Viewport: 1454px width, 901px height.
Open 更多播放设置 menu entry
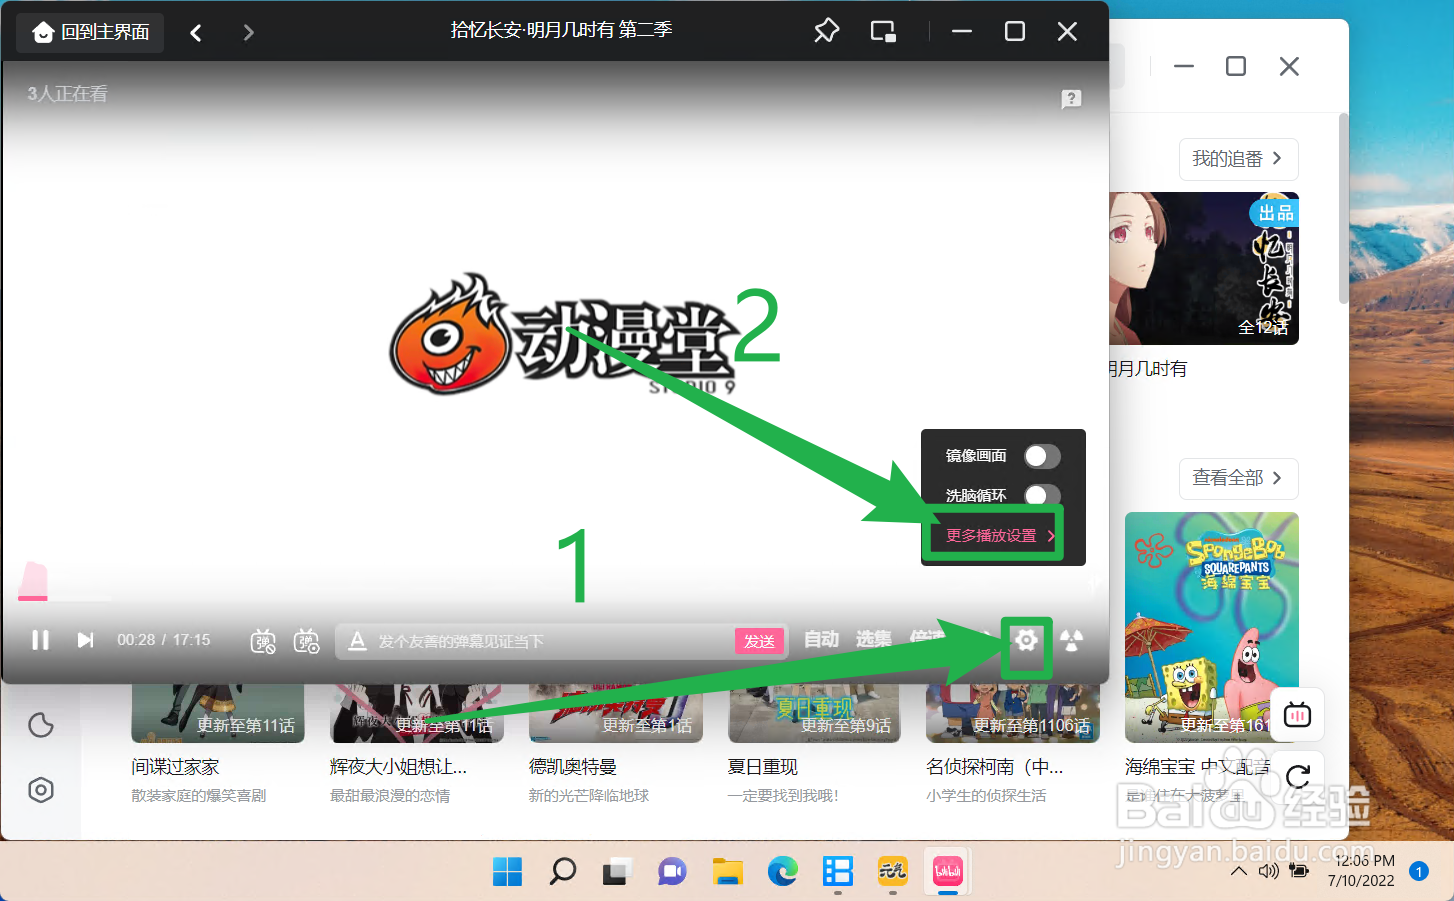point(1000,535)
